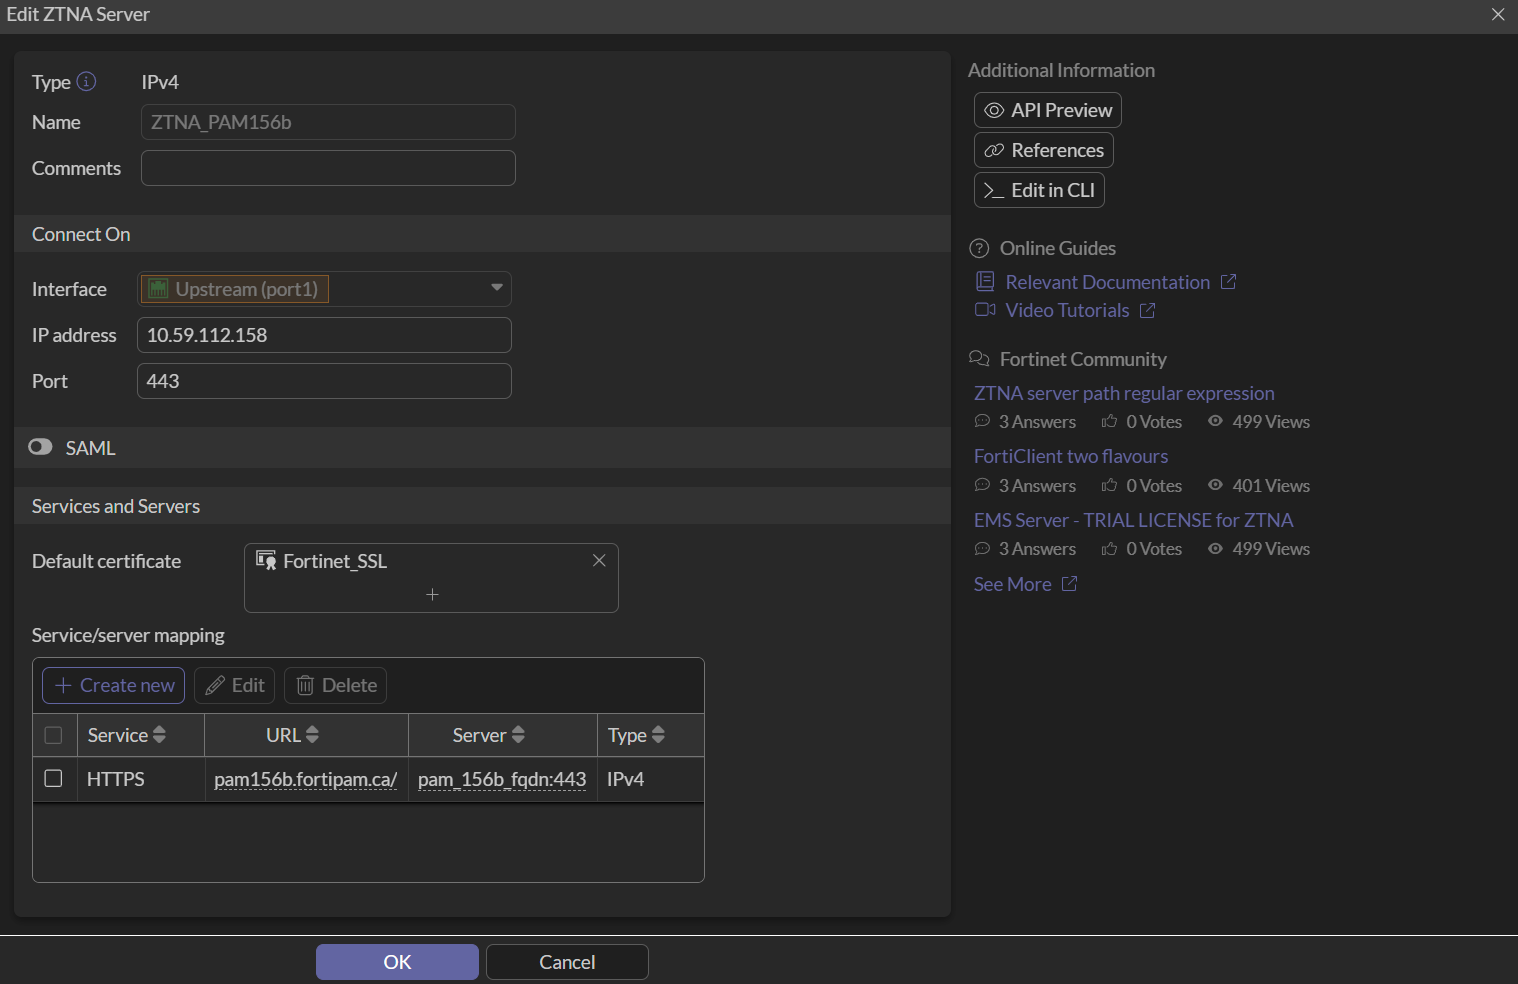The width and height of the screenshot is (1518, 984).
Task: Click plus icon to add default certificate
Action: point(432,595)
